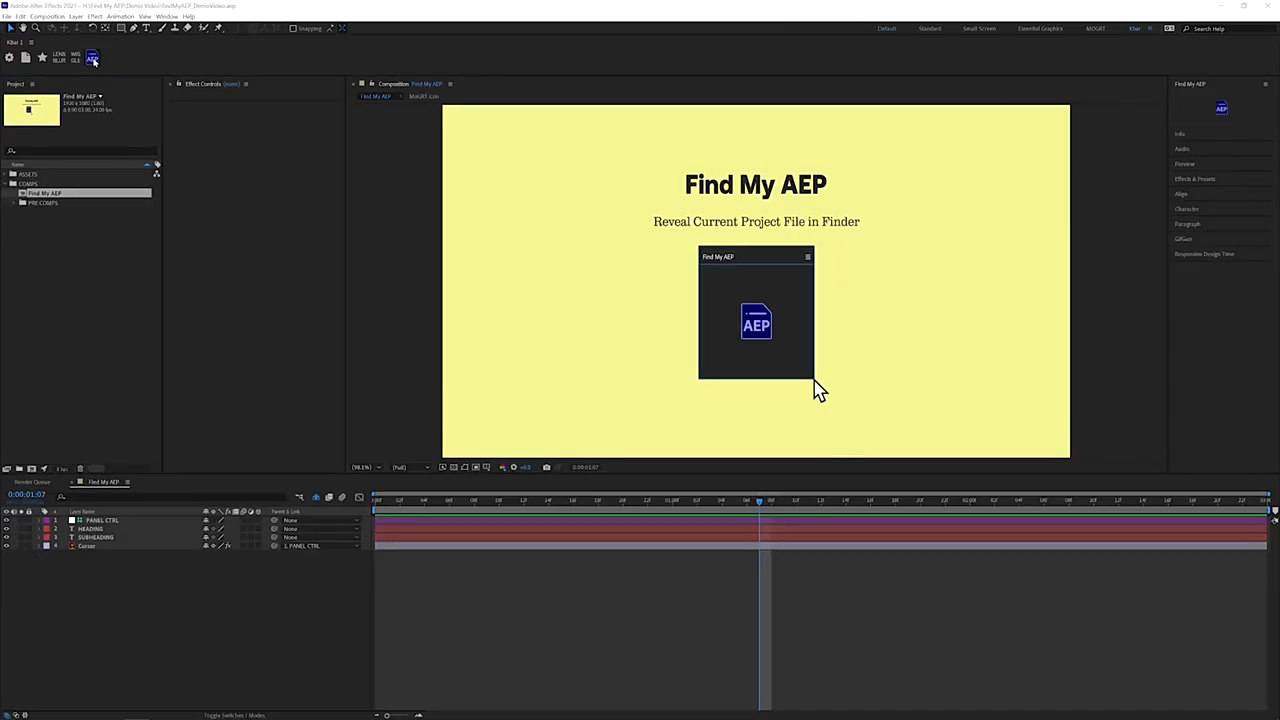Click the KBar star favorite icon

[42, 58]
